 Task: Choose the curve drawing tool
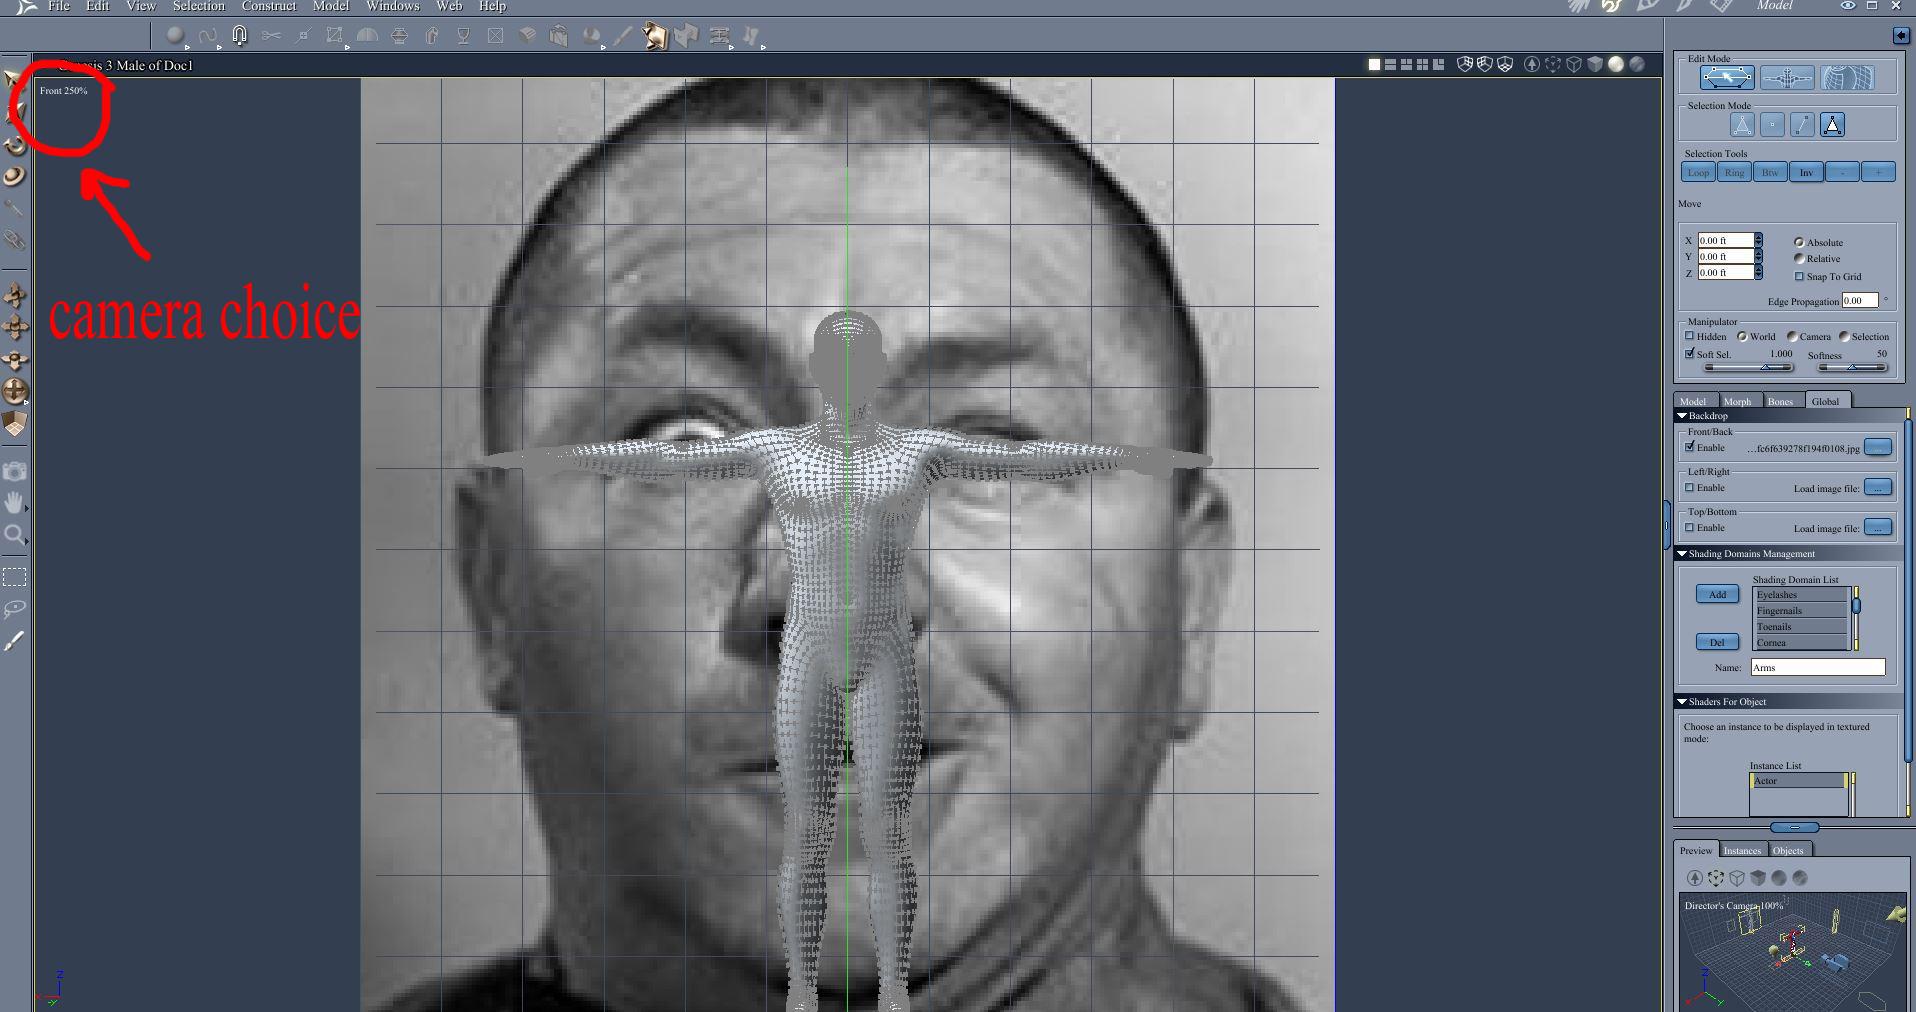(x=207, y=36)
